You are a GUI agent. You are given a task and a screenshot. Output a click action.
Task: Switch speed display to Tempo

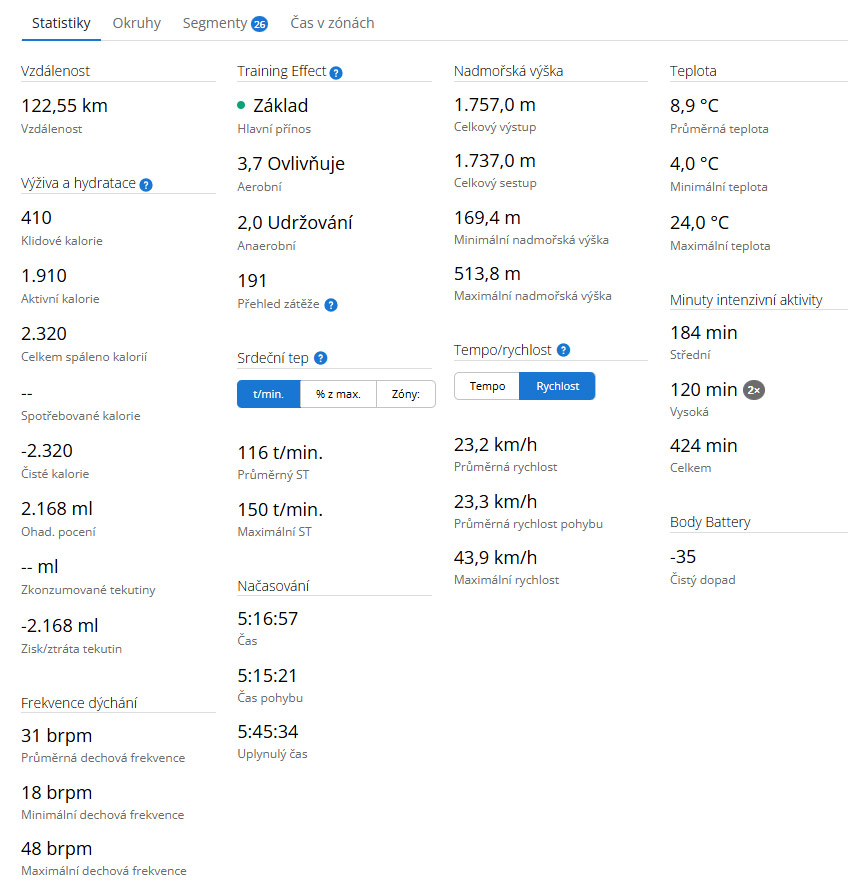[487, 386]
